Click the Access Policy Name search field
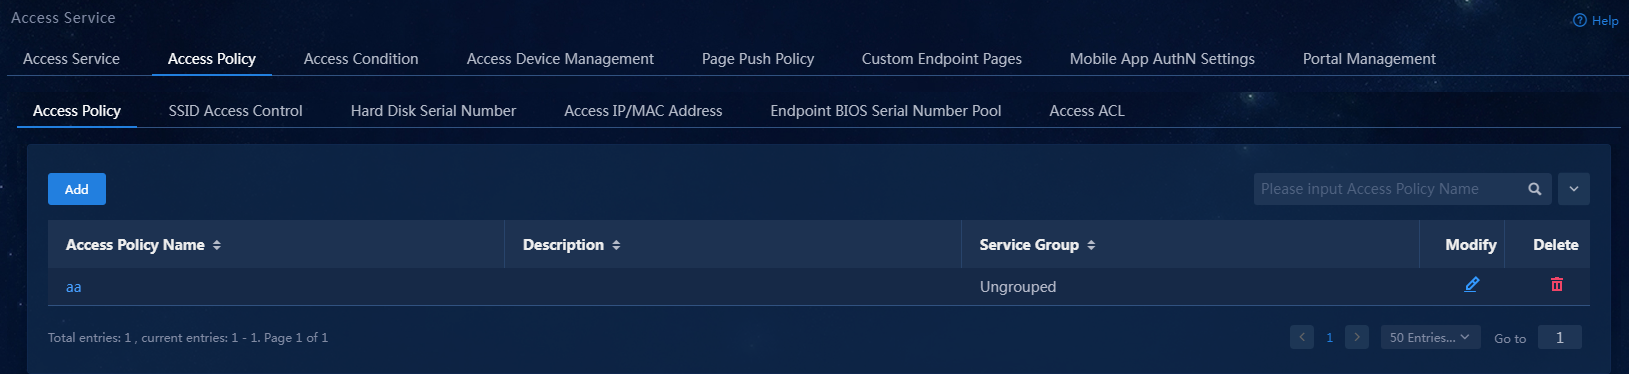This screenshot has width=1629, height=374. pos(1389,189)
